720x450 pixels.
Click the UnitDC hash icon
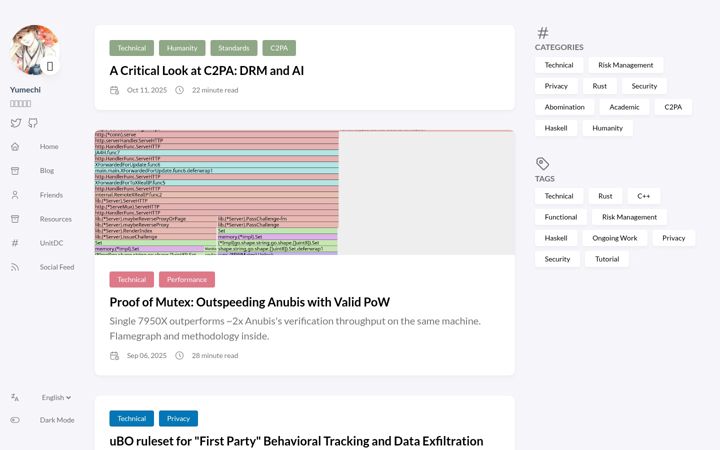(15, 243)
